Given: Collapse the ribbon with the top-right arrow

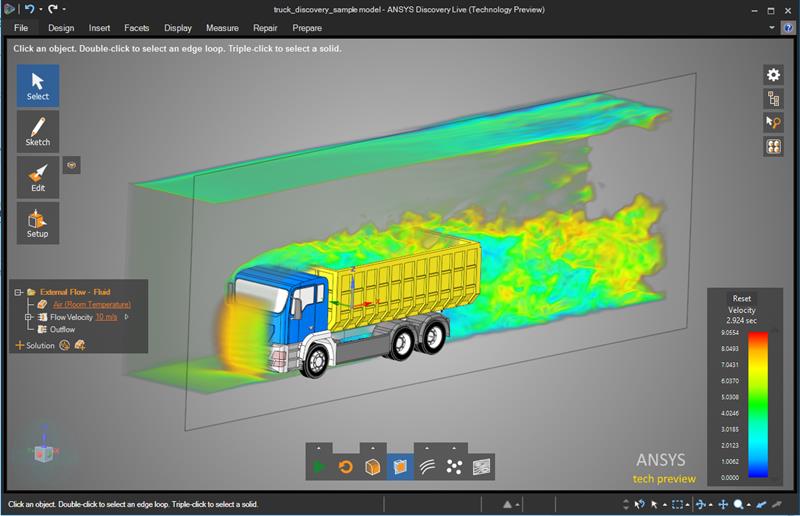Looking at the screenshot, I should point(772,28).
